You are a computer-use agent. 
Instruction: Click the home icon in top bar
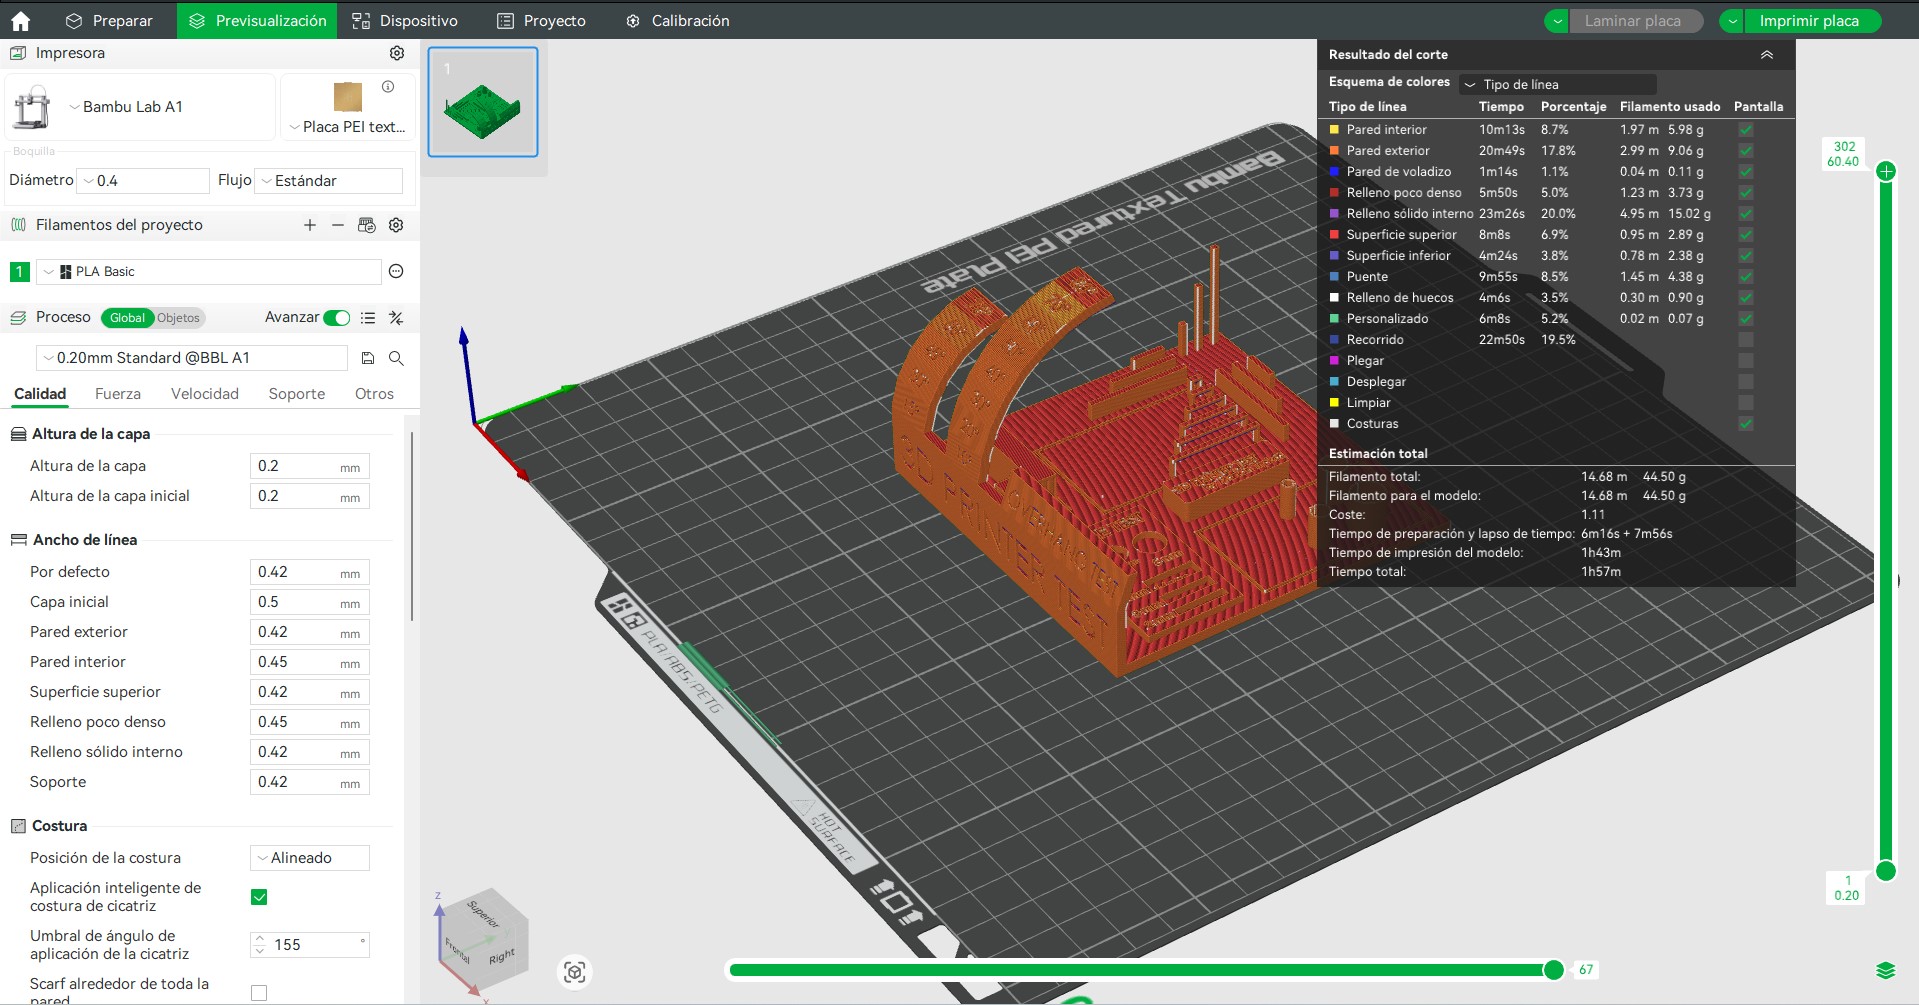(20, 21)
